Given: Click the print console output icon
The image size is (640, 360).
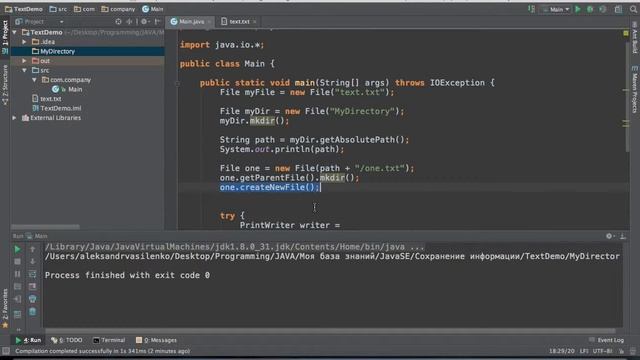Looking at the screenshot, I should [x=33, y=299].
